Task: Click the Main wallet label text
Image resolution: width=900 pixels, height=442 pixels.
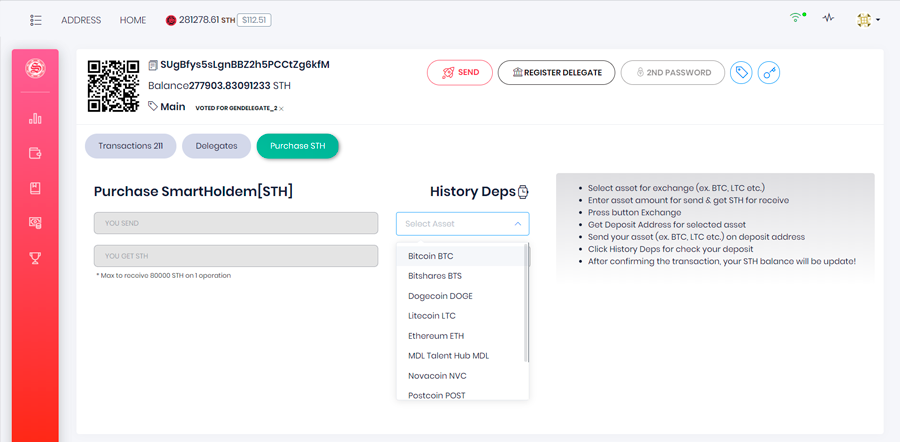Action: [173, 106]
